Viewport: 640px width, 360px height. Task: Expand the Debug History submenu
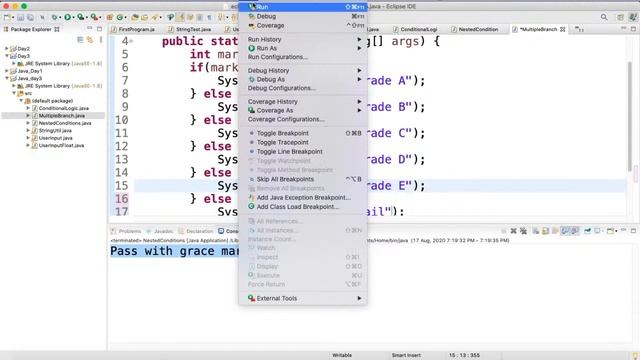303,71
